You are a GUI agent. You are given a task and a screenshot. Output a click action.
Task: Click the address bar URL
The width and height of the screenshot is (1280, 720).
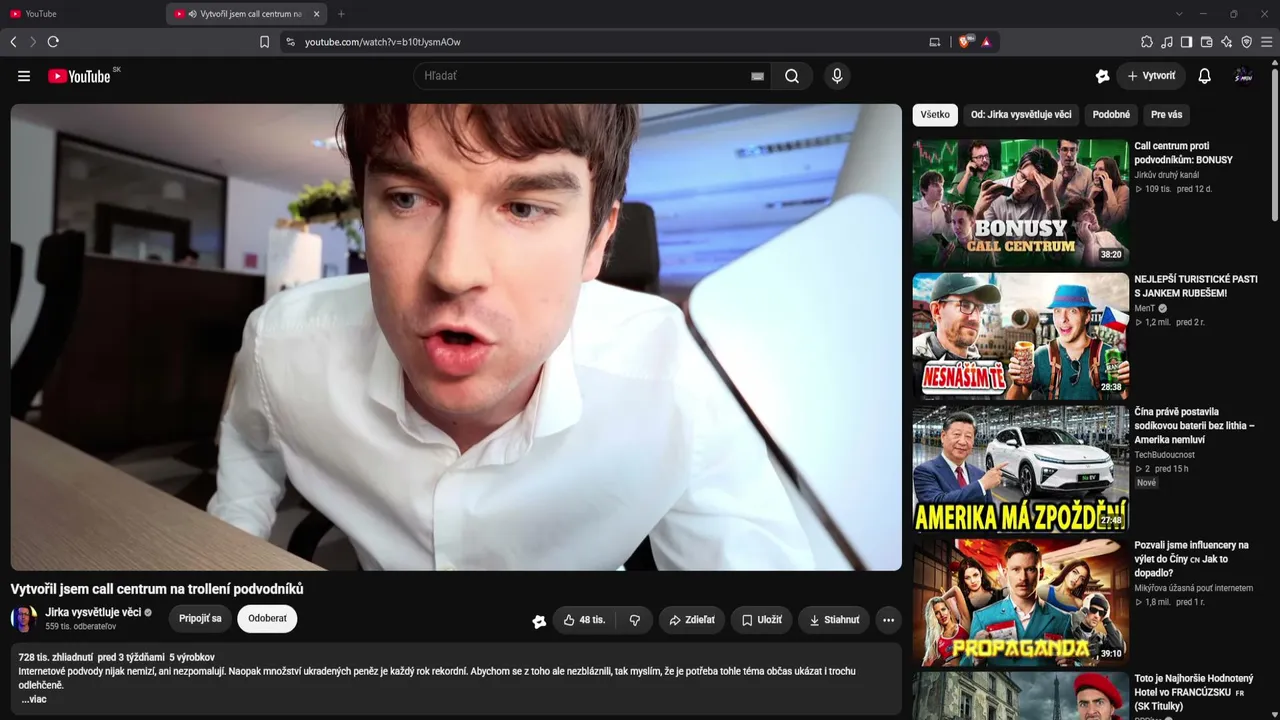pos(383,42)
